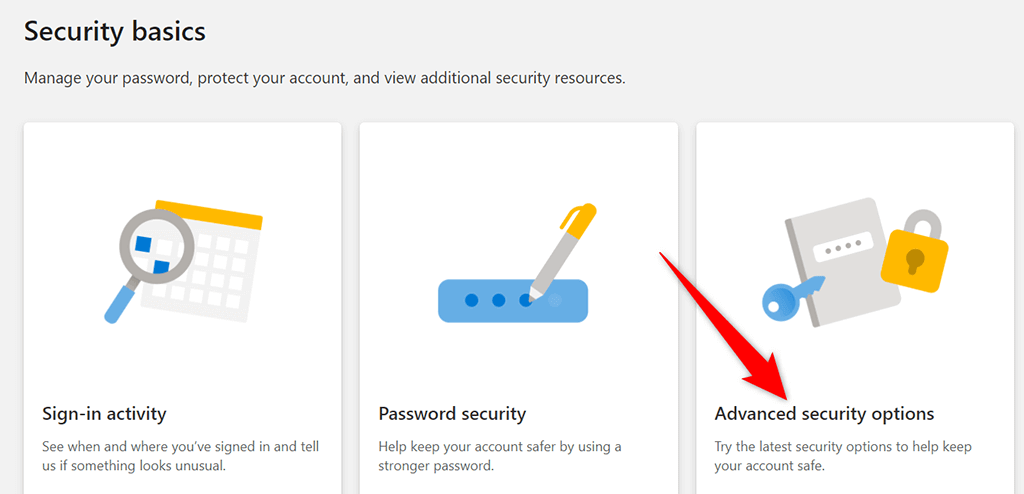
Task: Open Advanced security options heading
Action: tap(824, 414)
